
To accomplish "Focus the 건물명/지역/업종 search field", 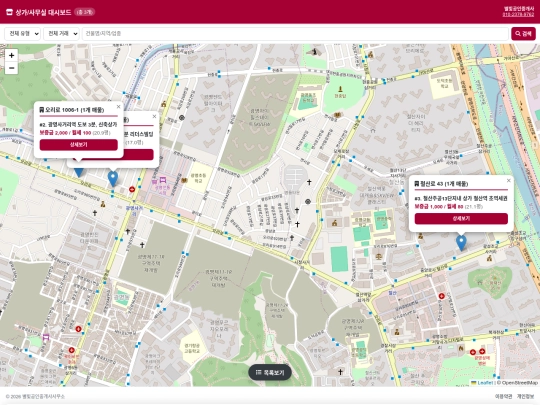I will (295, 34).
